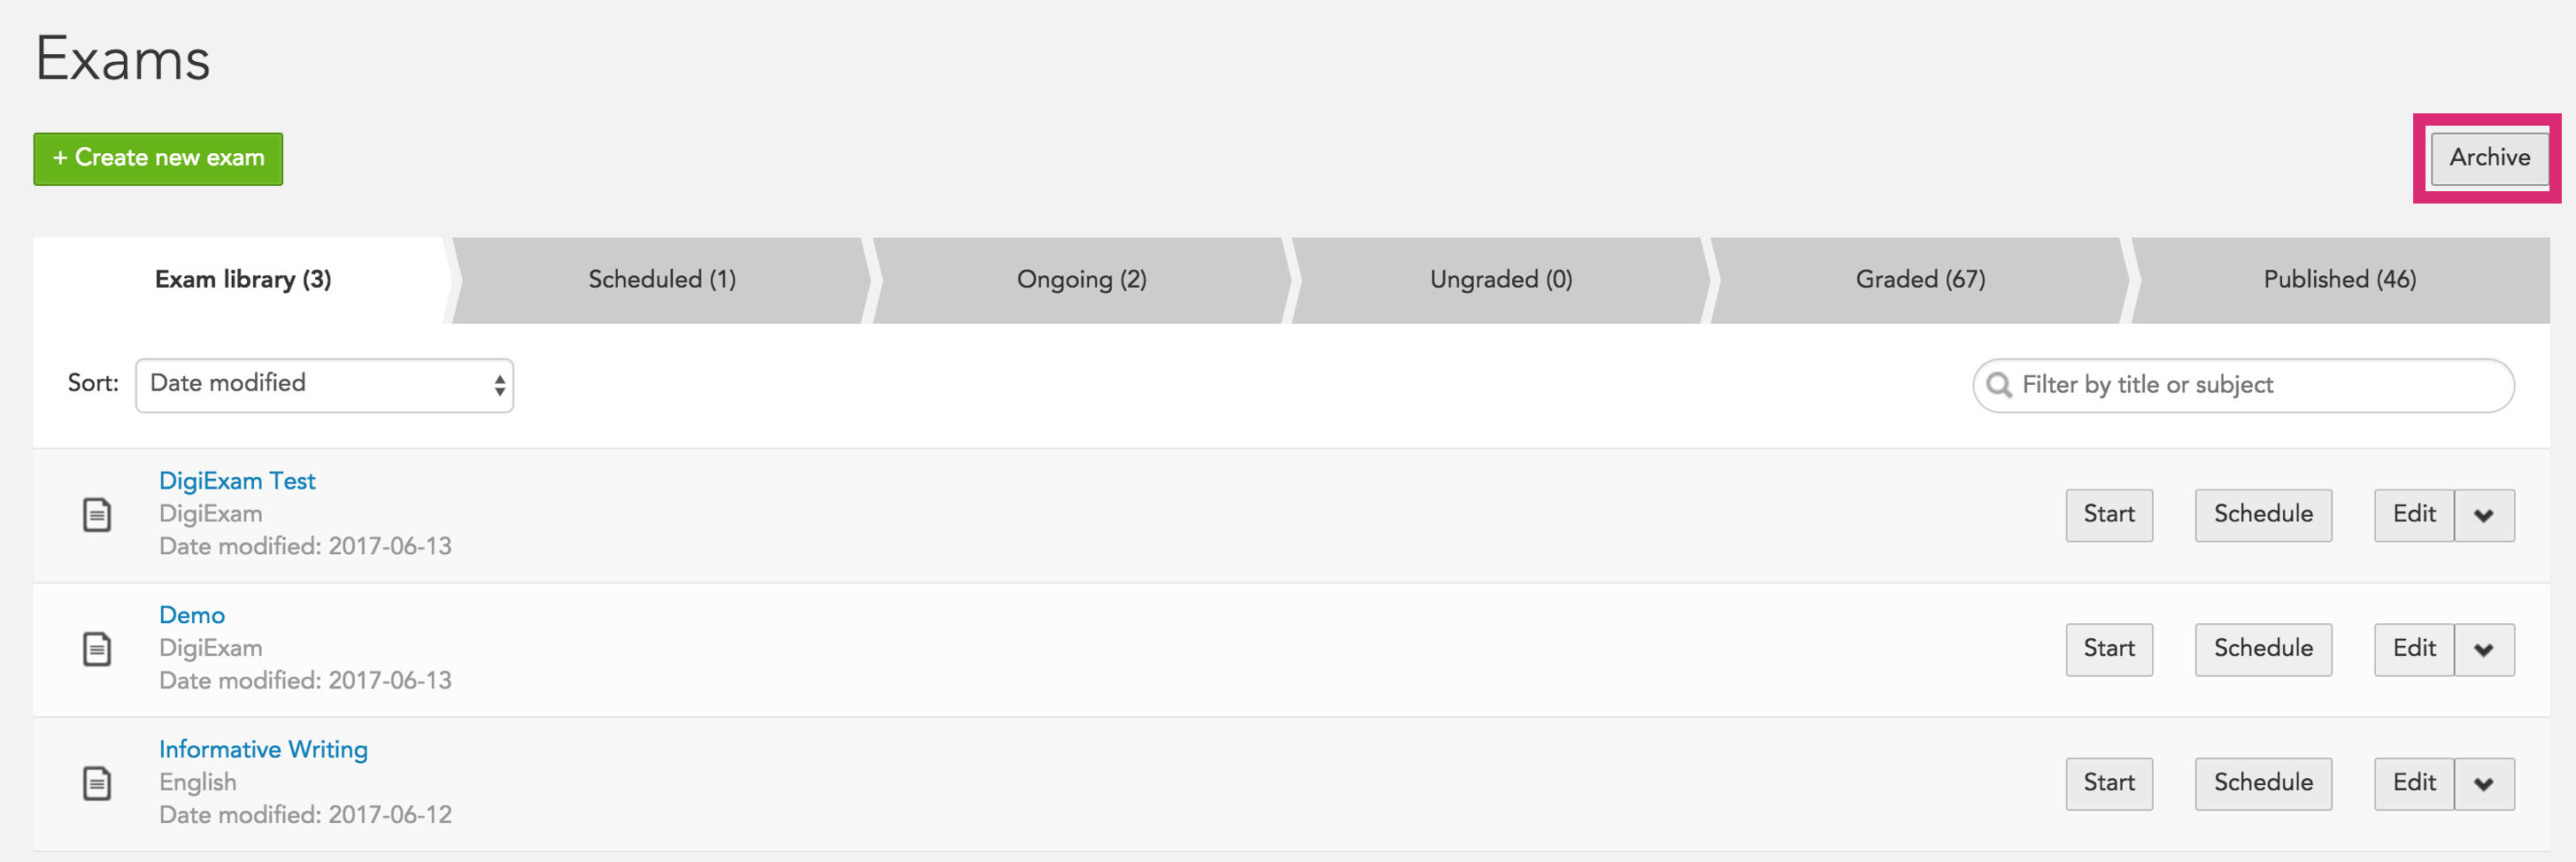Open the Archive button
2576x862 pixels.
pyautogui.click(x=2489, y=158)
